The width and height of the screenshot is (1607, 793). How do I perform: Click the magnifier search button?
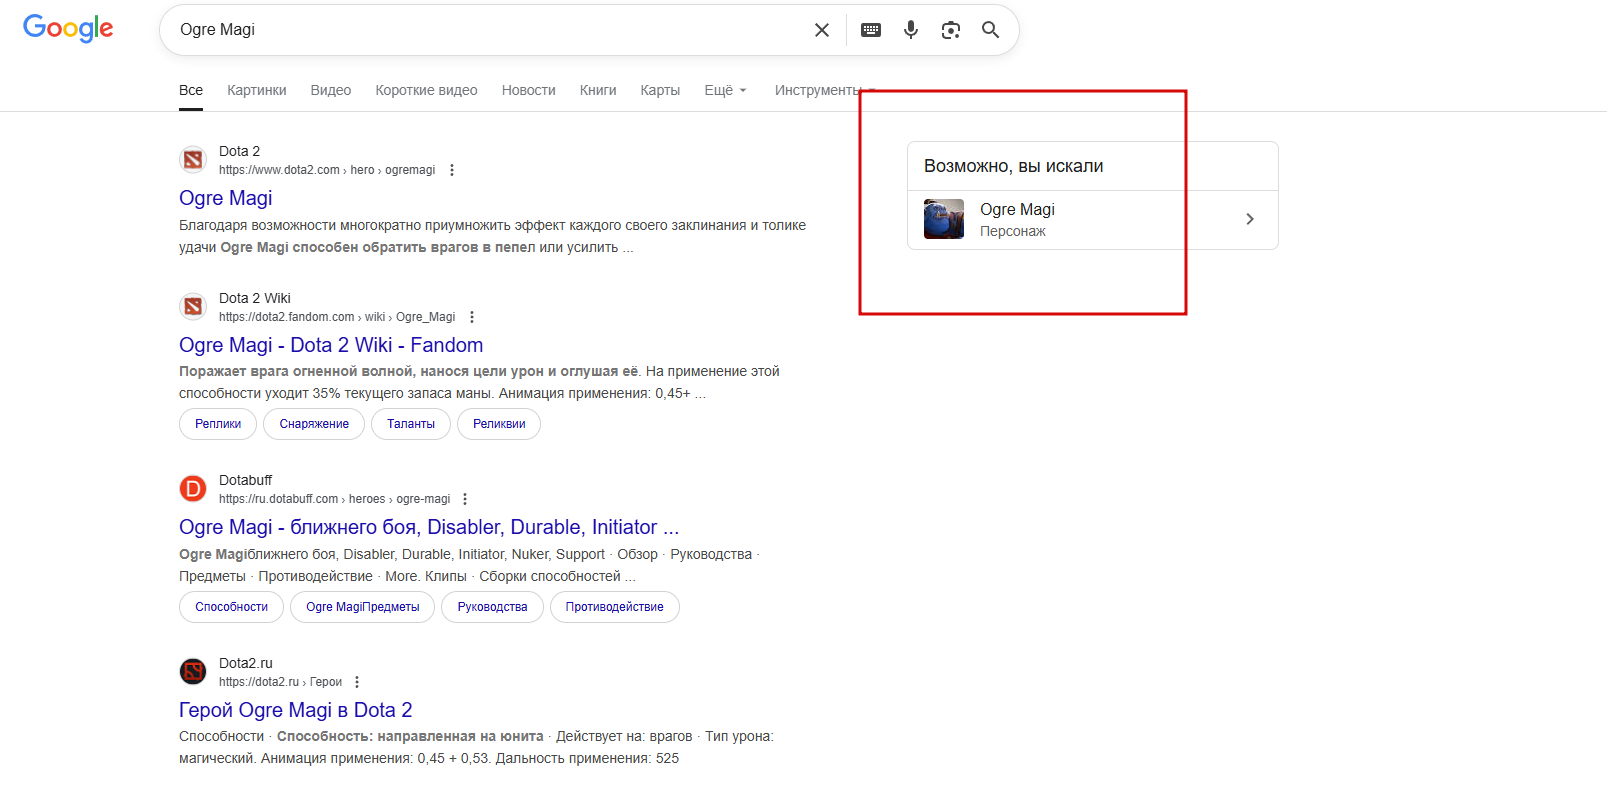point(990,30)
